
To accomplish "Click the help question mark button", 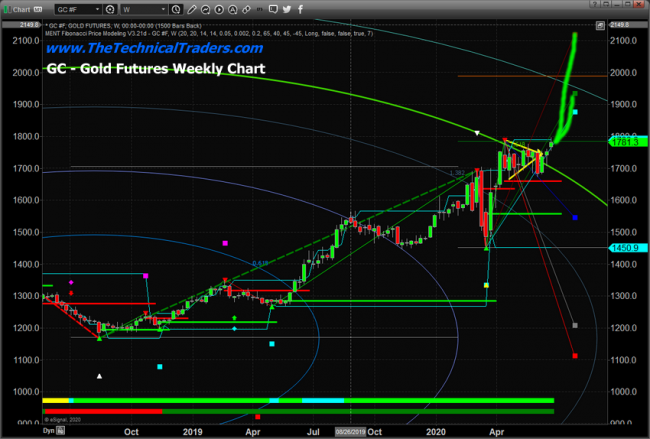I will (595, 4).
